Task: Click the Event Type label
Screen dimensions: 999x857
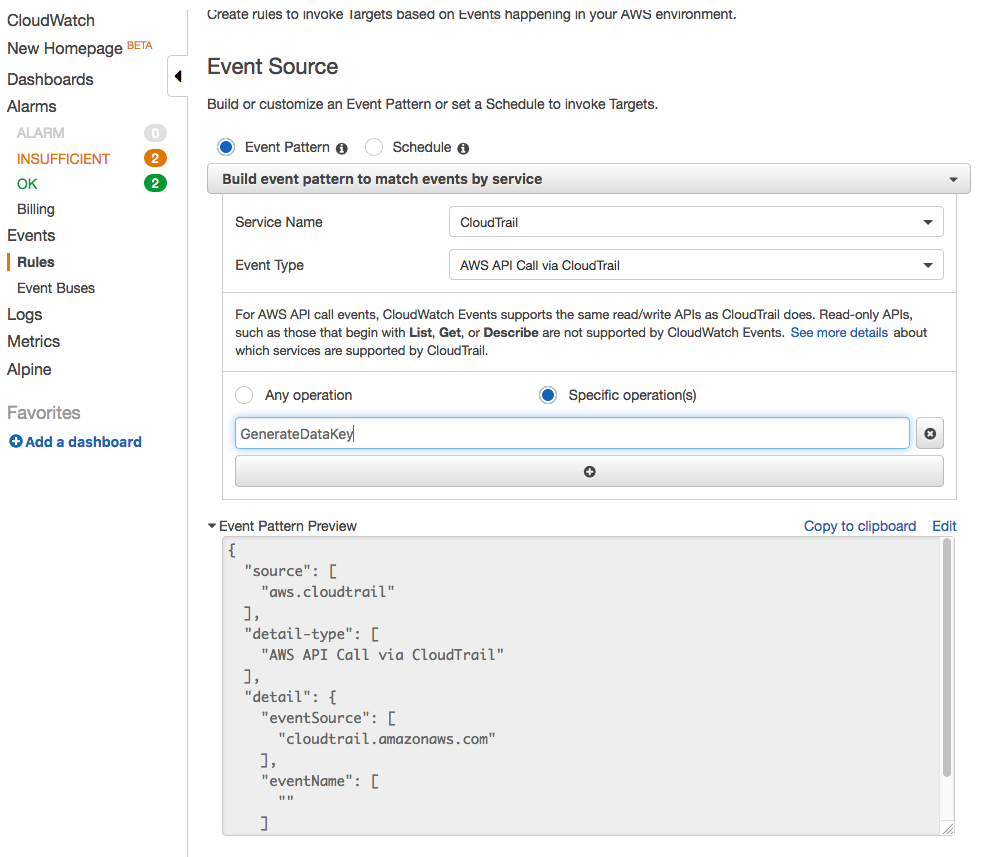Action: [270, 266]
